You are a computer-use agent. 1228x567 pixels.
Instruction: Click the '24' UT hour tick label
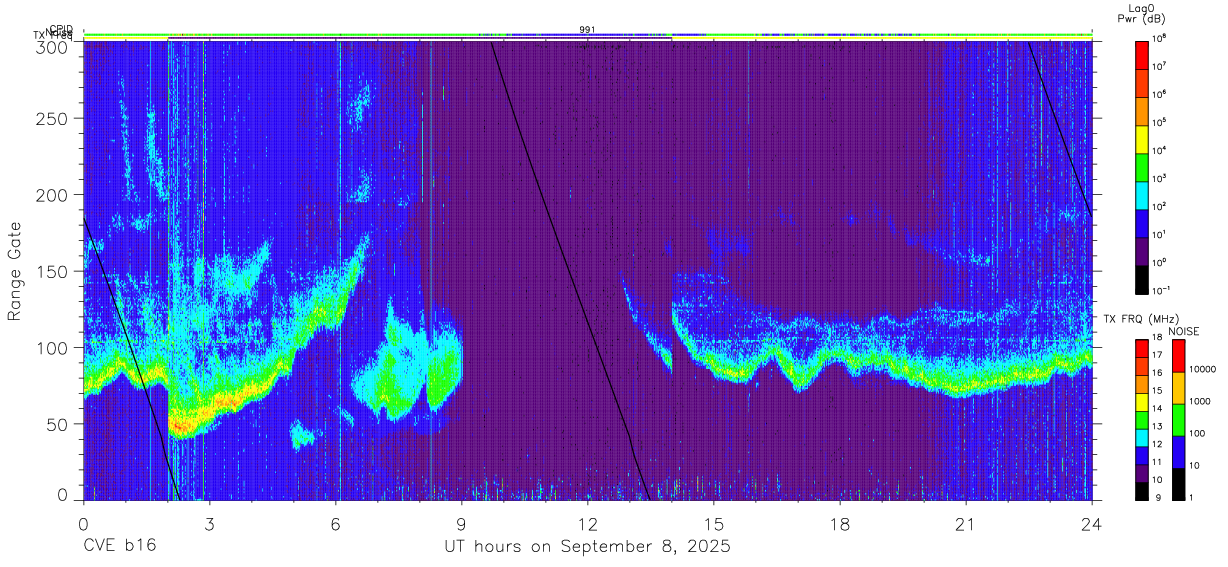(x=1092, y=523)
